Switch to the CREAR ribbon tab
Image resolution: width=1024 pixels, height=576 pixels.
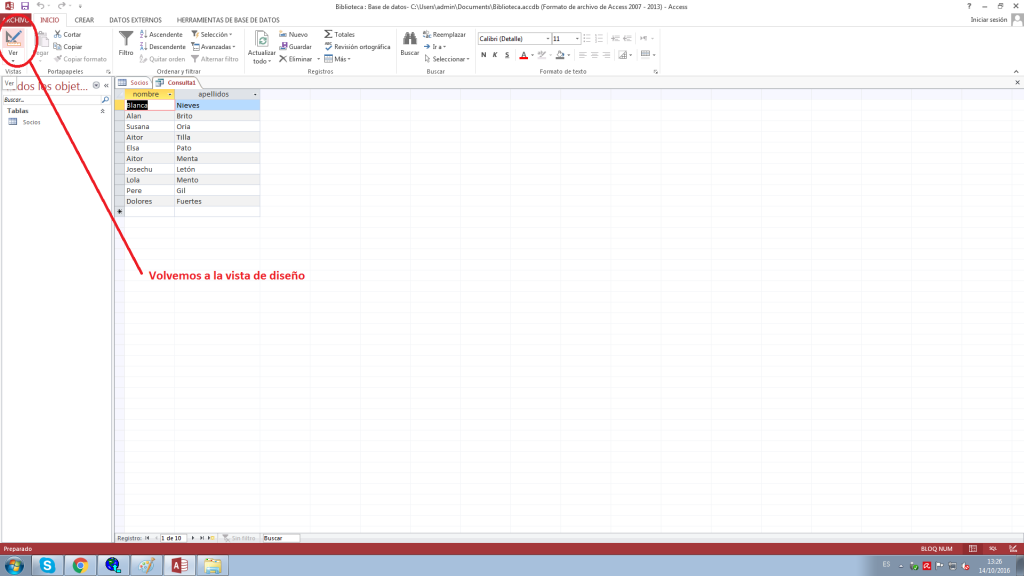click(84, 19)
